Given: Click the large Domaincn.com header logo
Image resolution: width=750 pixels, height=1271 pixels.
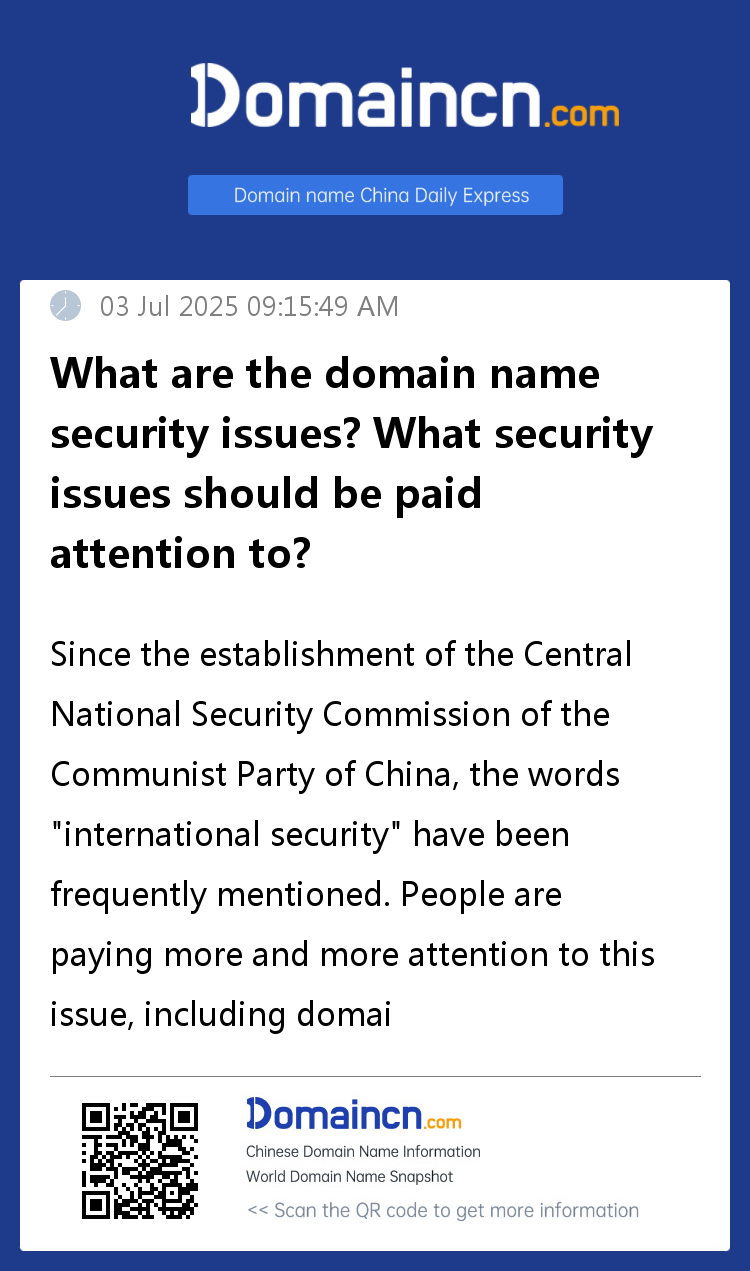Looking at the screenshot, I should pos(404,97).
